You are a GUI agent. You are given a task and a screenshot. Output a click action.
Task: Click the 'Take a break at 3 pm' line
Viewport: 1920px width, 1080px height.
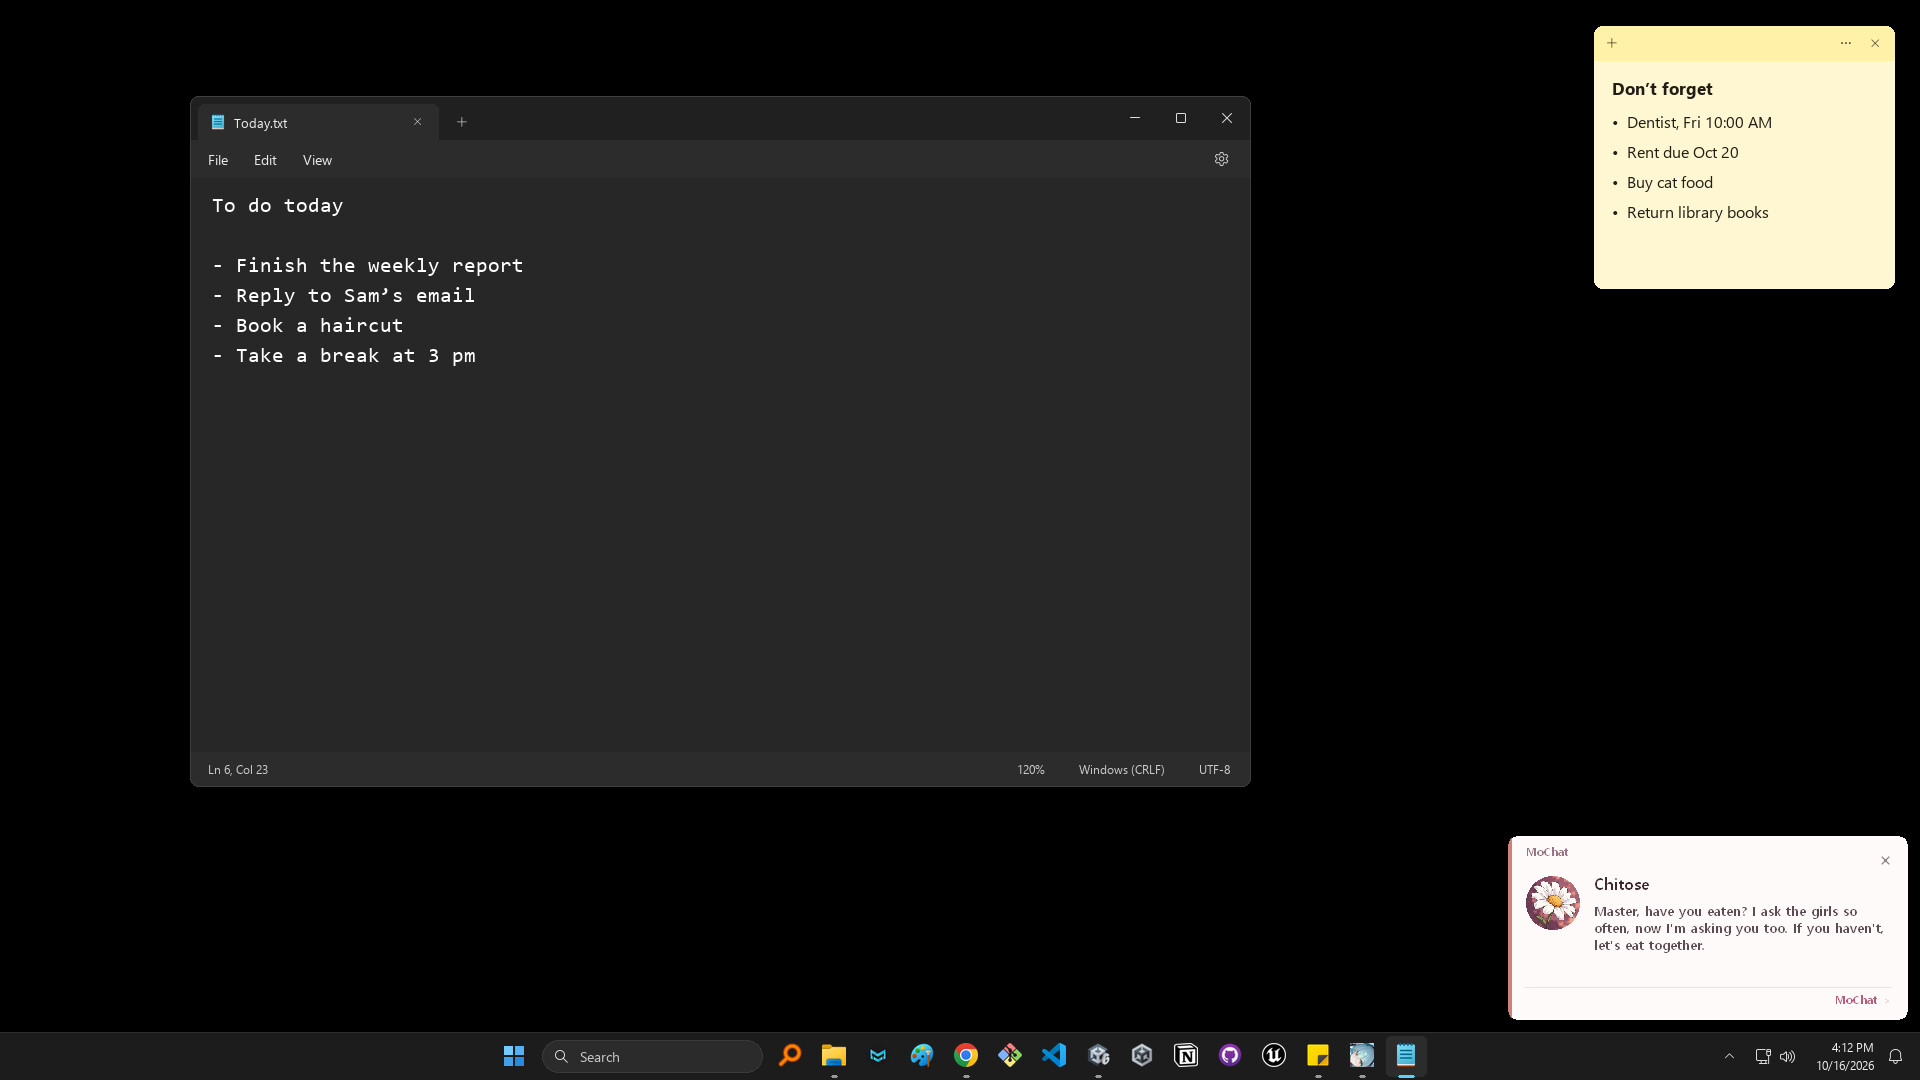344,356
